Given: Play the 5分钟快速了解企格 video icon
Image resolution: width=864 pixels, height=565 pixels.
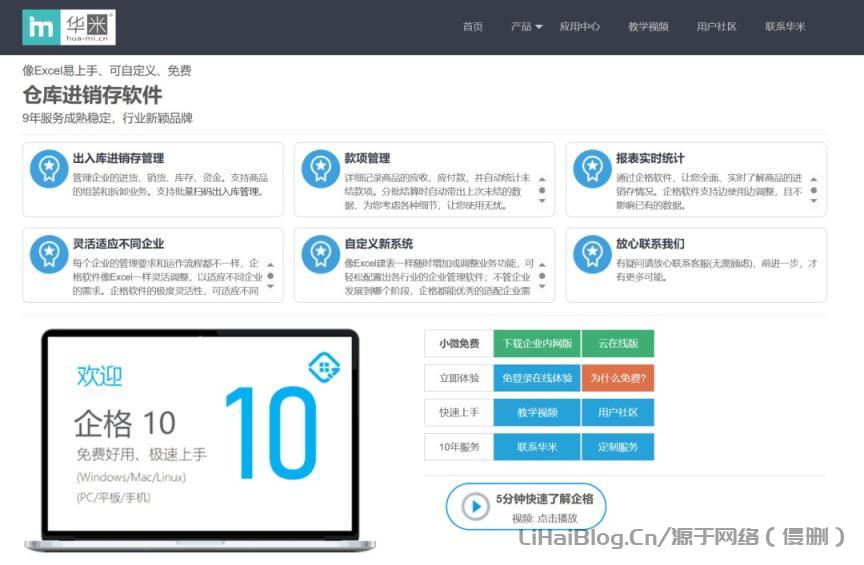Looking at the screenshot, I should (x=476, y=506).
